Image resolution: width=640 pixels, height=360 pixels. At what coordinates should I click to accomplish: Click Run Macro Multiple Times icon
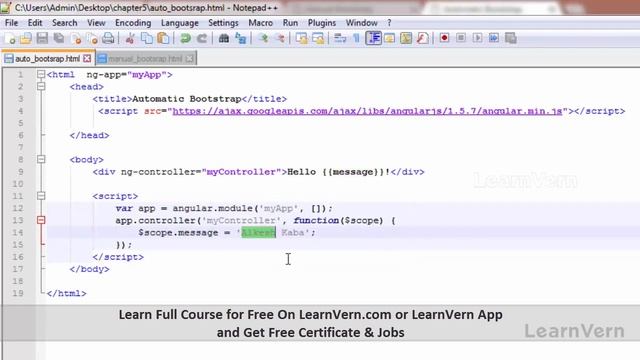pos(493,38)
